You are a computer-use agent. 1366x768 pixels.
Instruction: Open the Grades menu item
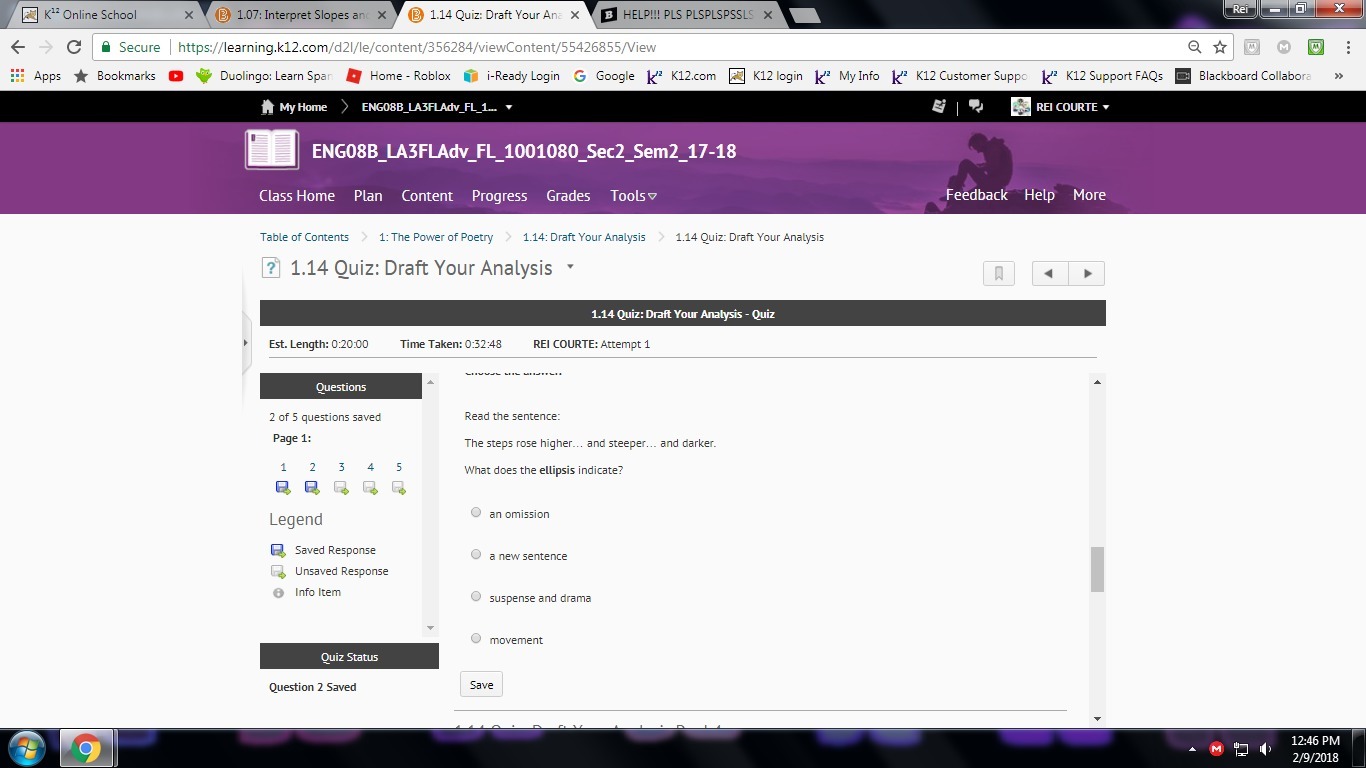click(568, 196)
